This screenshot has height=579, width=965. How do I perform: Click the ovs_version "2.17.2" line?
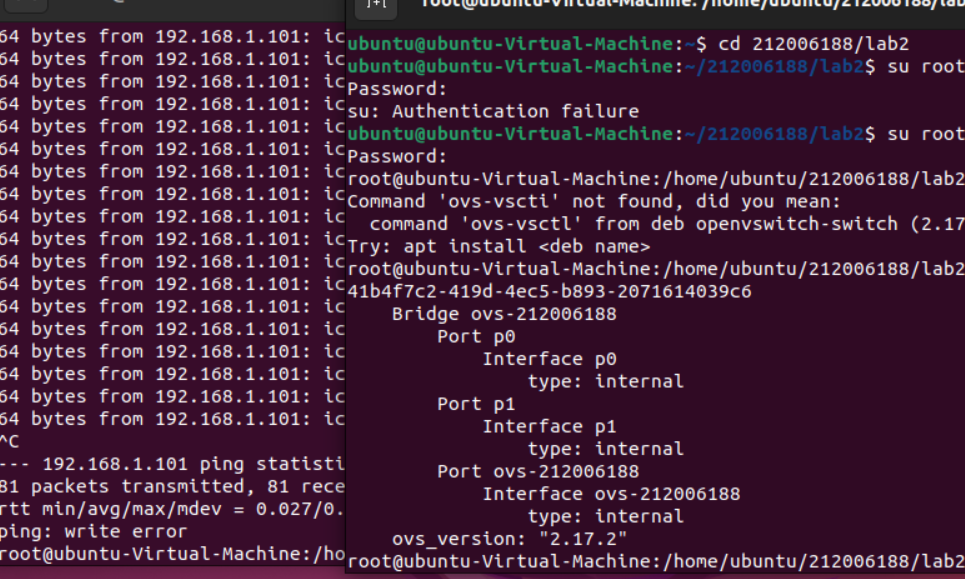click(509, 539)
